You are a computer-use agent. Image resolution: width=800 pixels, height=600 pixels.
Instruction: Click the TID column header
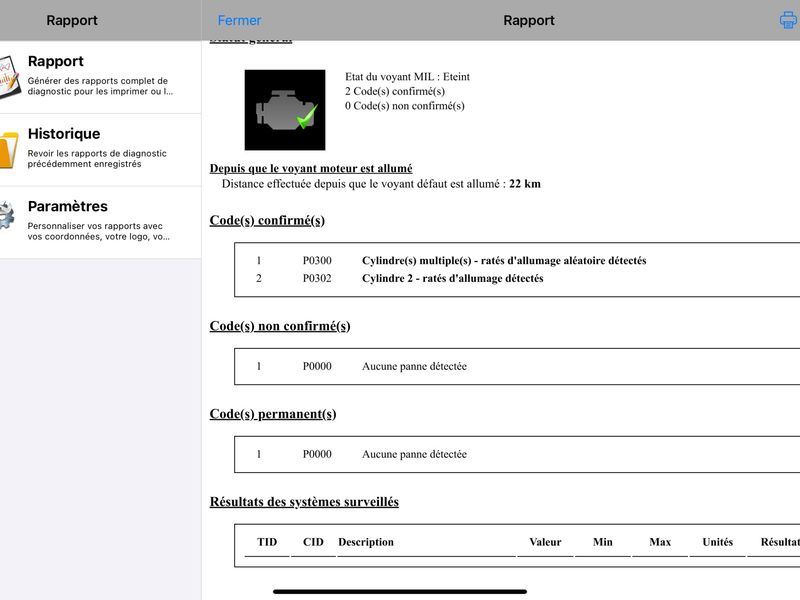[x=267, y=542]
